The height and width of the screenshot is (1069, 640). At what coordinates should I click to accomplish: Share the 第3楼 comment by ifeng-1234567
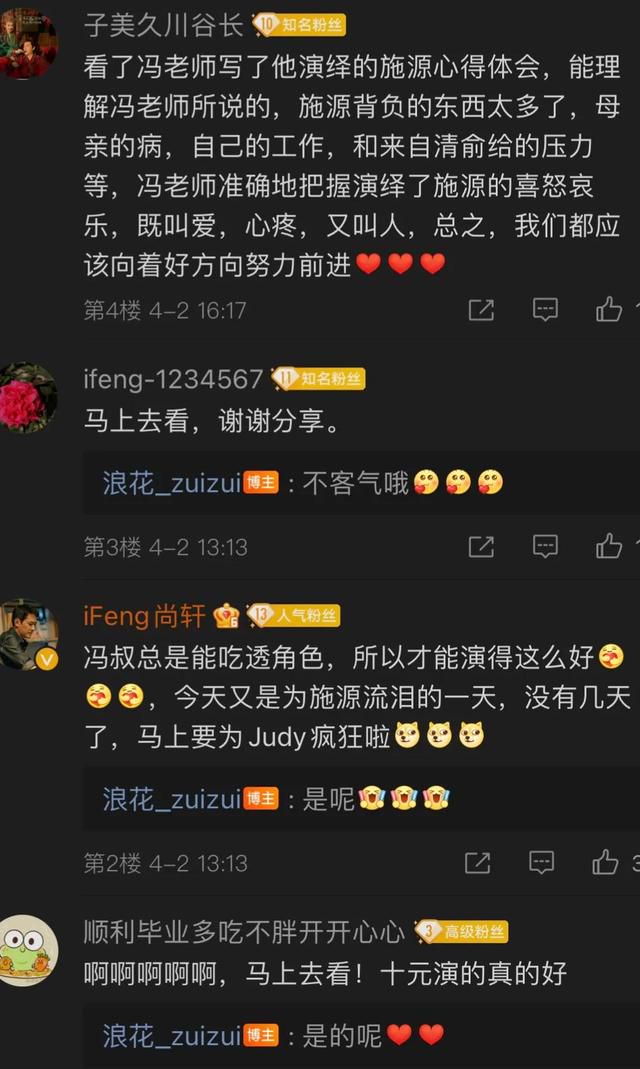[x=481, y=547]
